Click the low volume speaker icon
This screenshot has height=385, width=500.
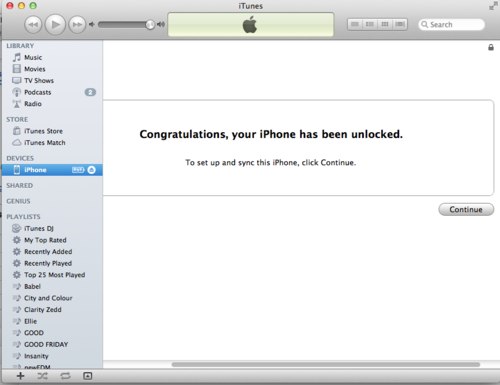[92, 24]
